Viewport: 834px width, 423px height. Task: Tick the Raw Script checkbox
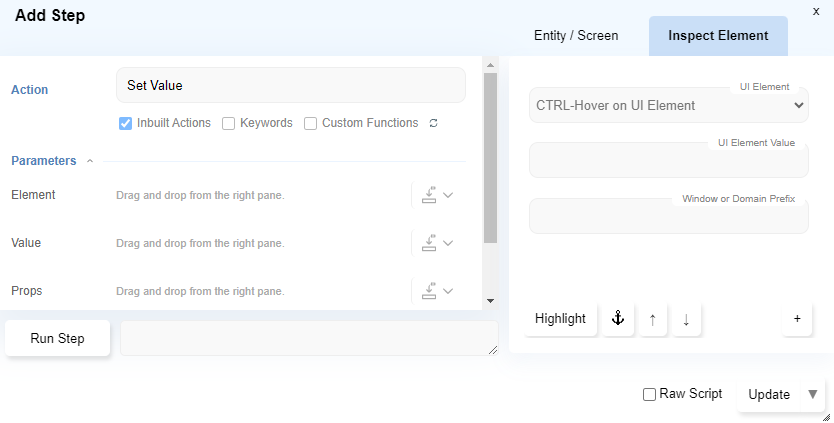[649, 395]
